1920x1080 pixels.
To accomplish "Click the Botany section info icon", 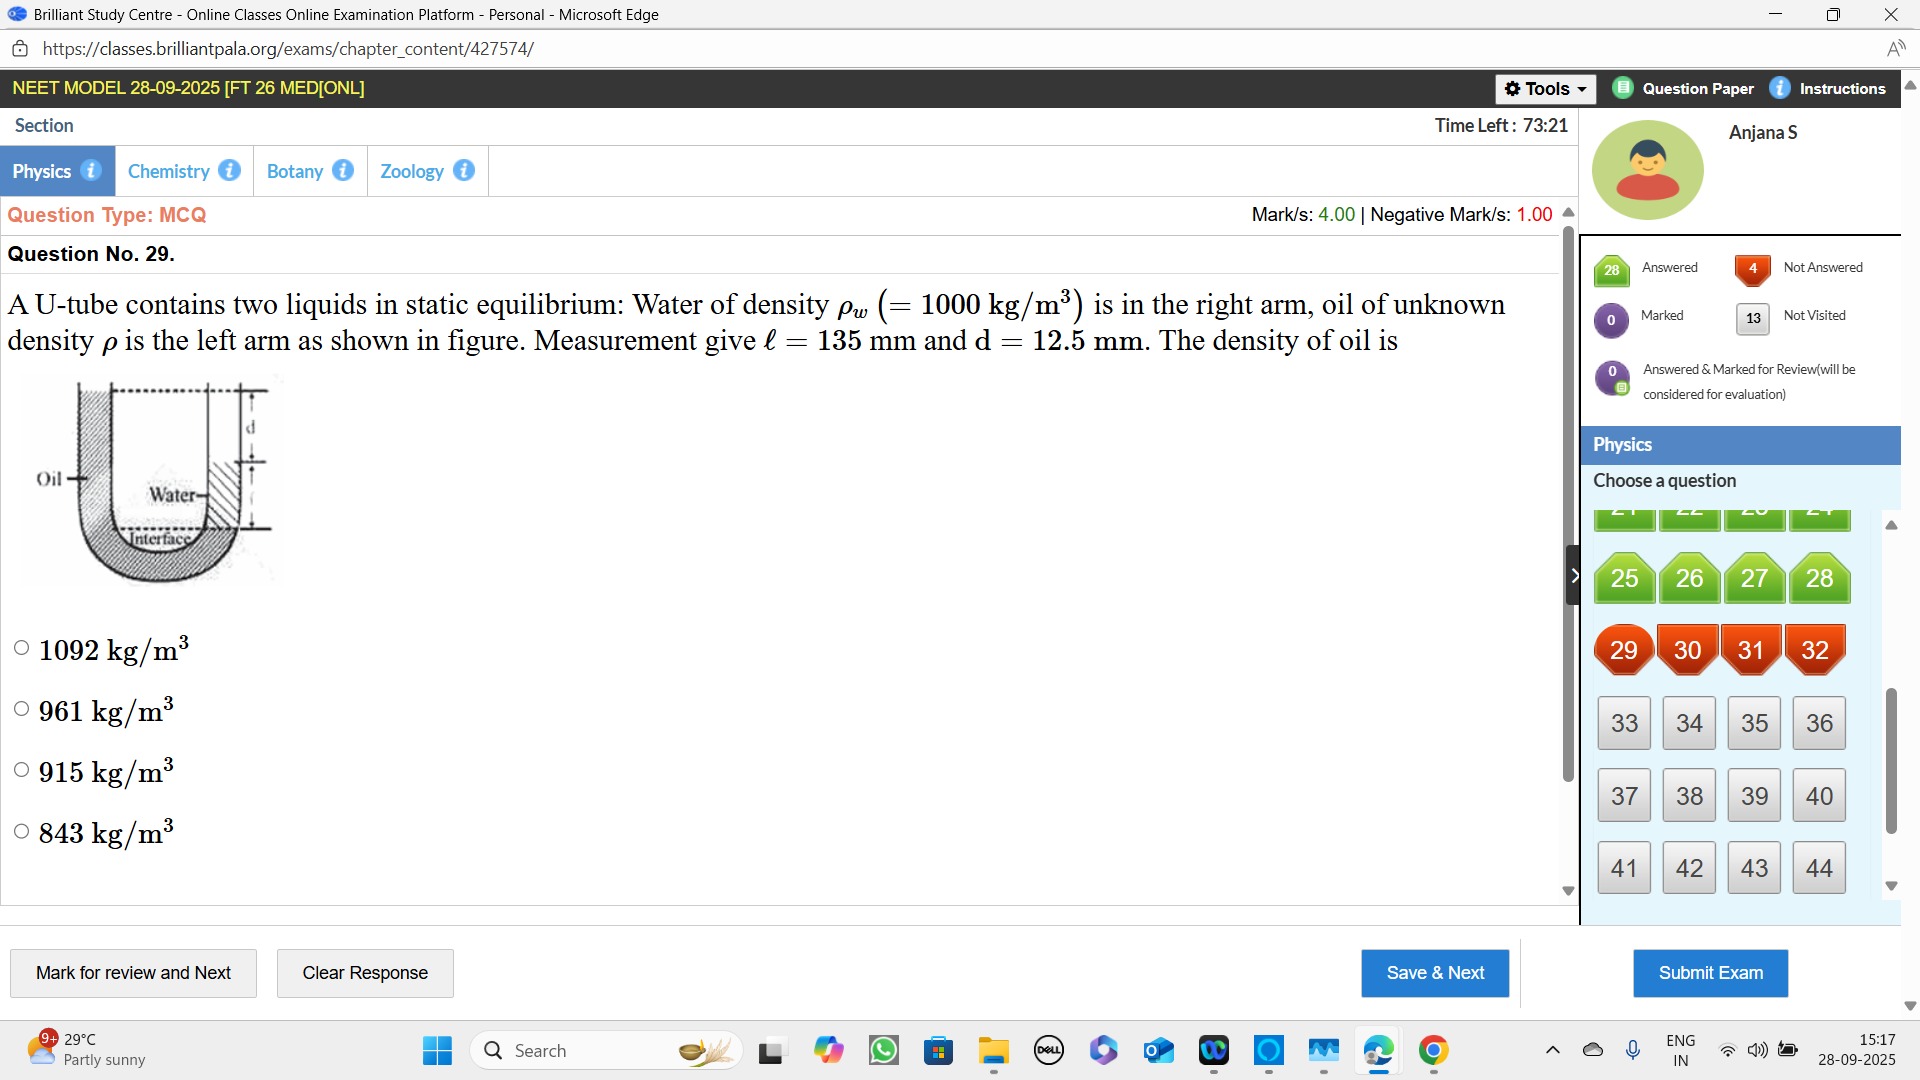I will click(x=343, y=170).
